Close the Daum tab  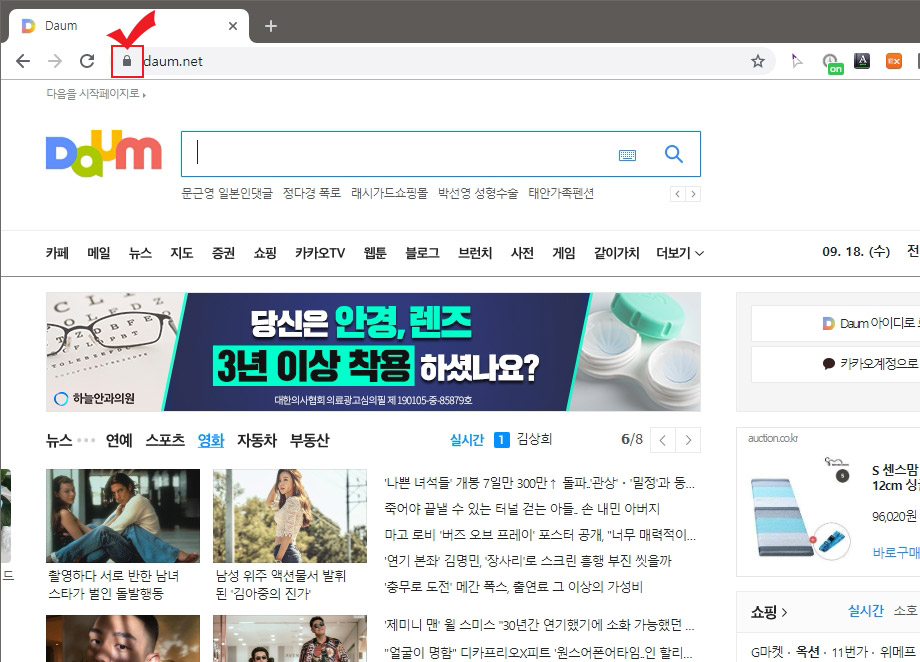click(233, 26)
